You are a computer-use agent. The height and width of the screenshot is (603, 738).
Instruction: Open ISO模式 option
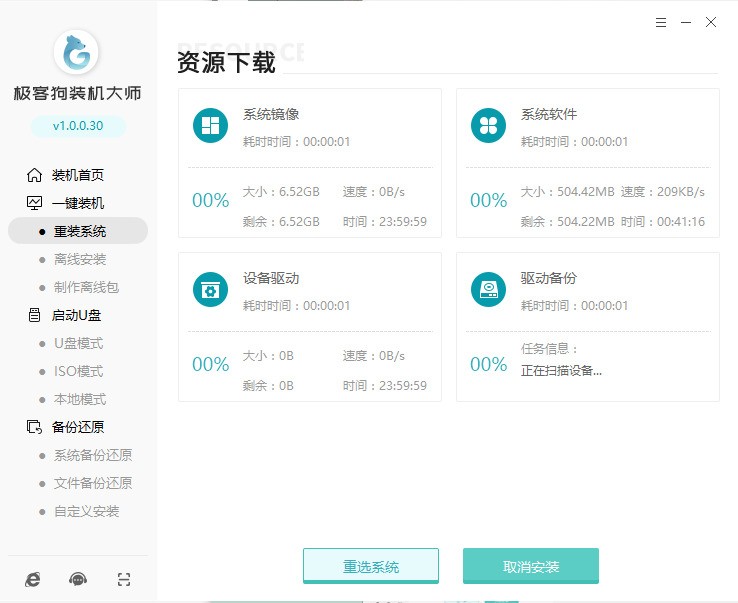point(78,371)
